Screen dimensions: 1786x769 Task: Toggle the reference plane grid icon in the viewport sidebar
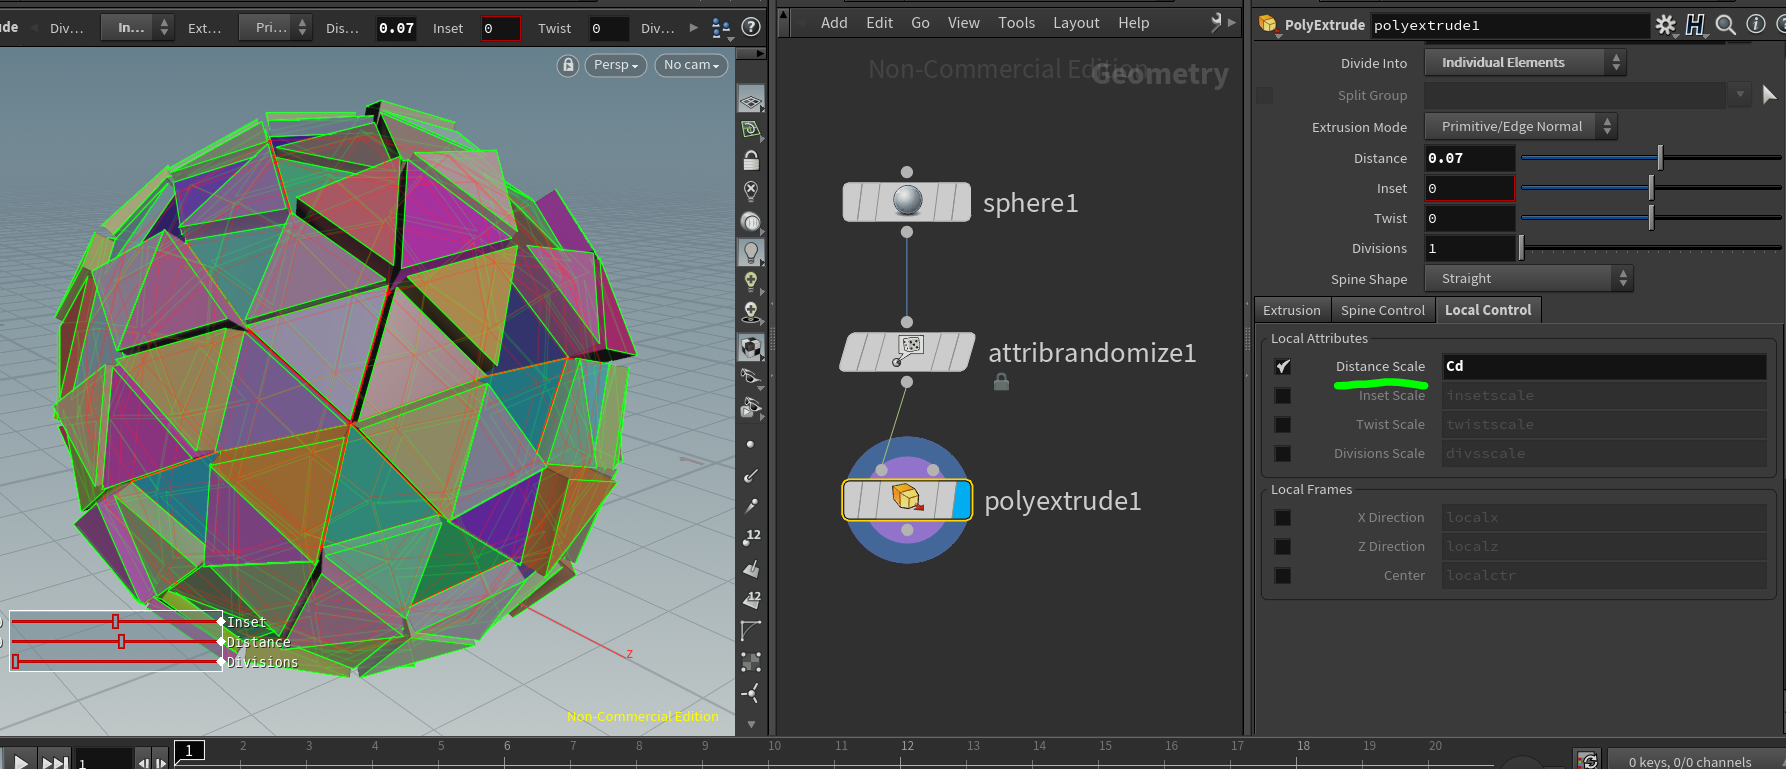pos(751,100)
